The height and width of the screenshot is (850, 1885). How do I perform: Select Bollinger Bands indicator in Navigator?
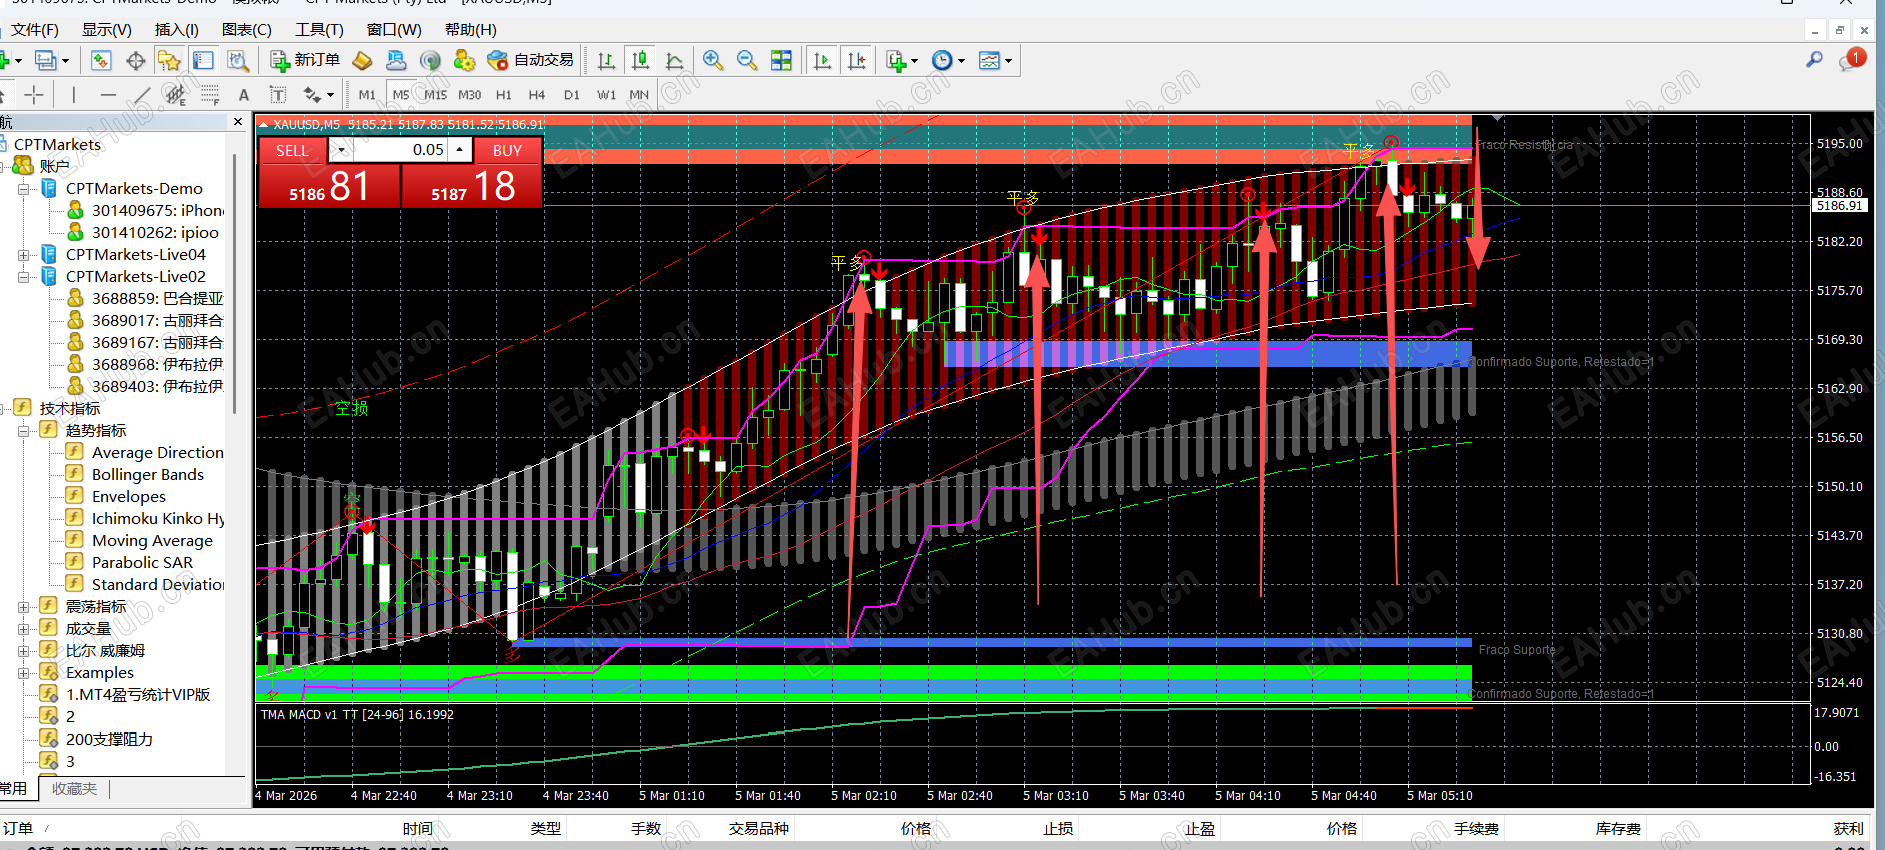point(147,475)
